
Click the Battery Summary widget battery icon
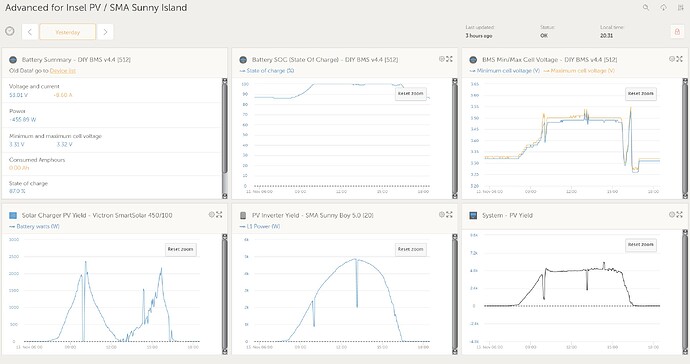(x=13, y=59)
